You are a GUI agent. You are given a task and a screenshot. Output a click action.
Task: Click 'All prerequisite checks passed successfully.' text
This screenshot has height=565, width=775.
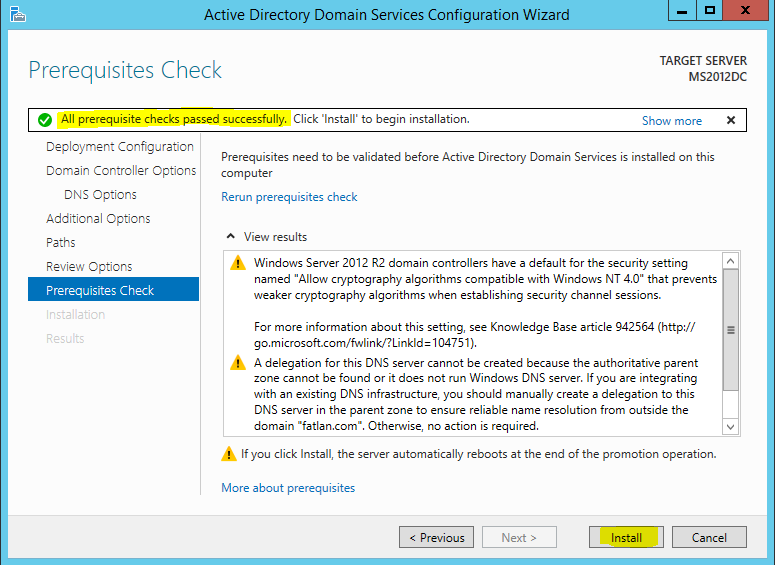click(x=174, y=119)
